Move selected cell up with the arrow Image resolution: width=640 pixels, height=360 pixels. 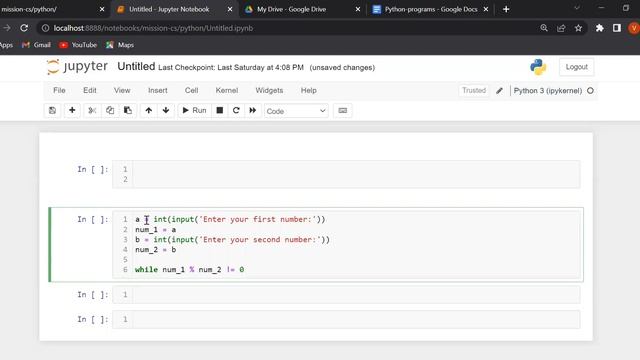(x=149, y=111)
